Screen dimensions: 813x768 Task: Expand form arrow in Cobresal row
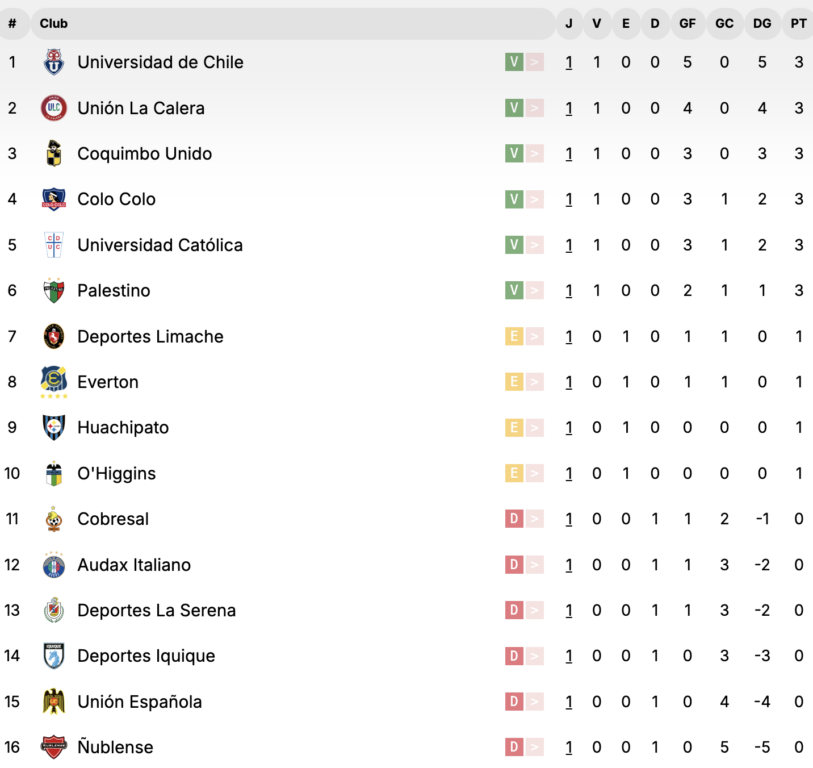(x=535, y=519)
